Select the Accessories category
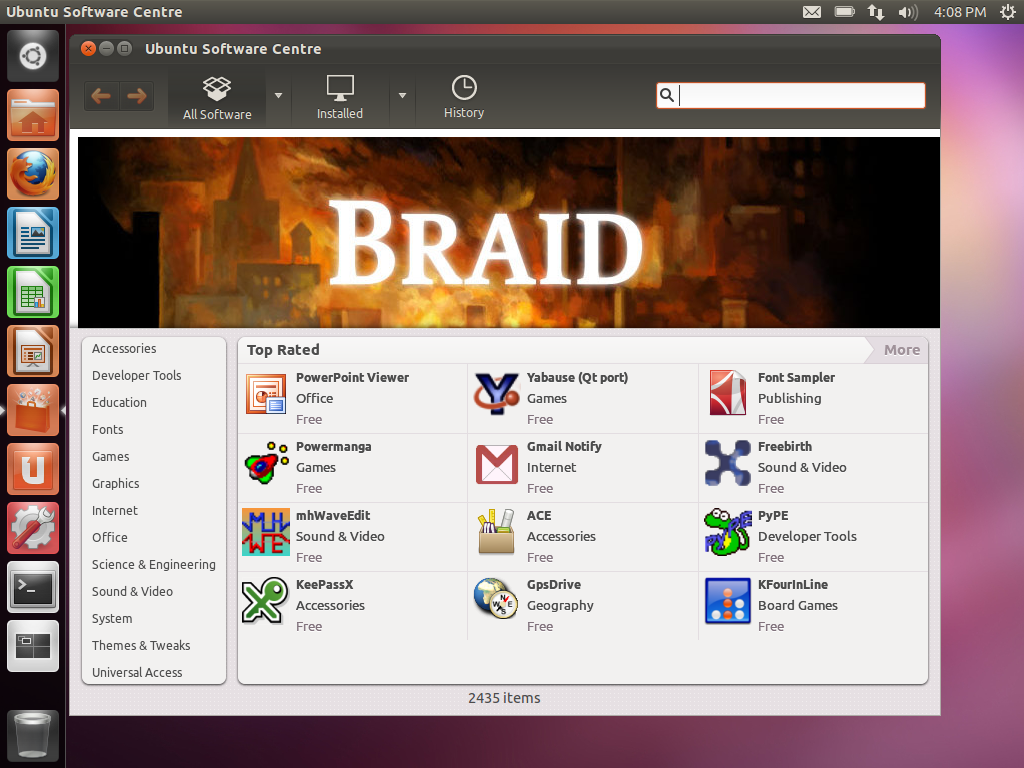 [124, 349]
